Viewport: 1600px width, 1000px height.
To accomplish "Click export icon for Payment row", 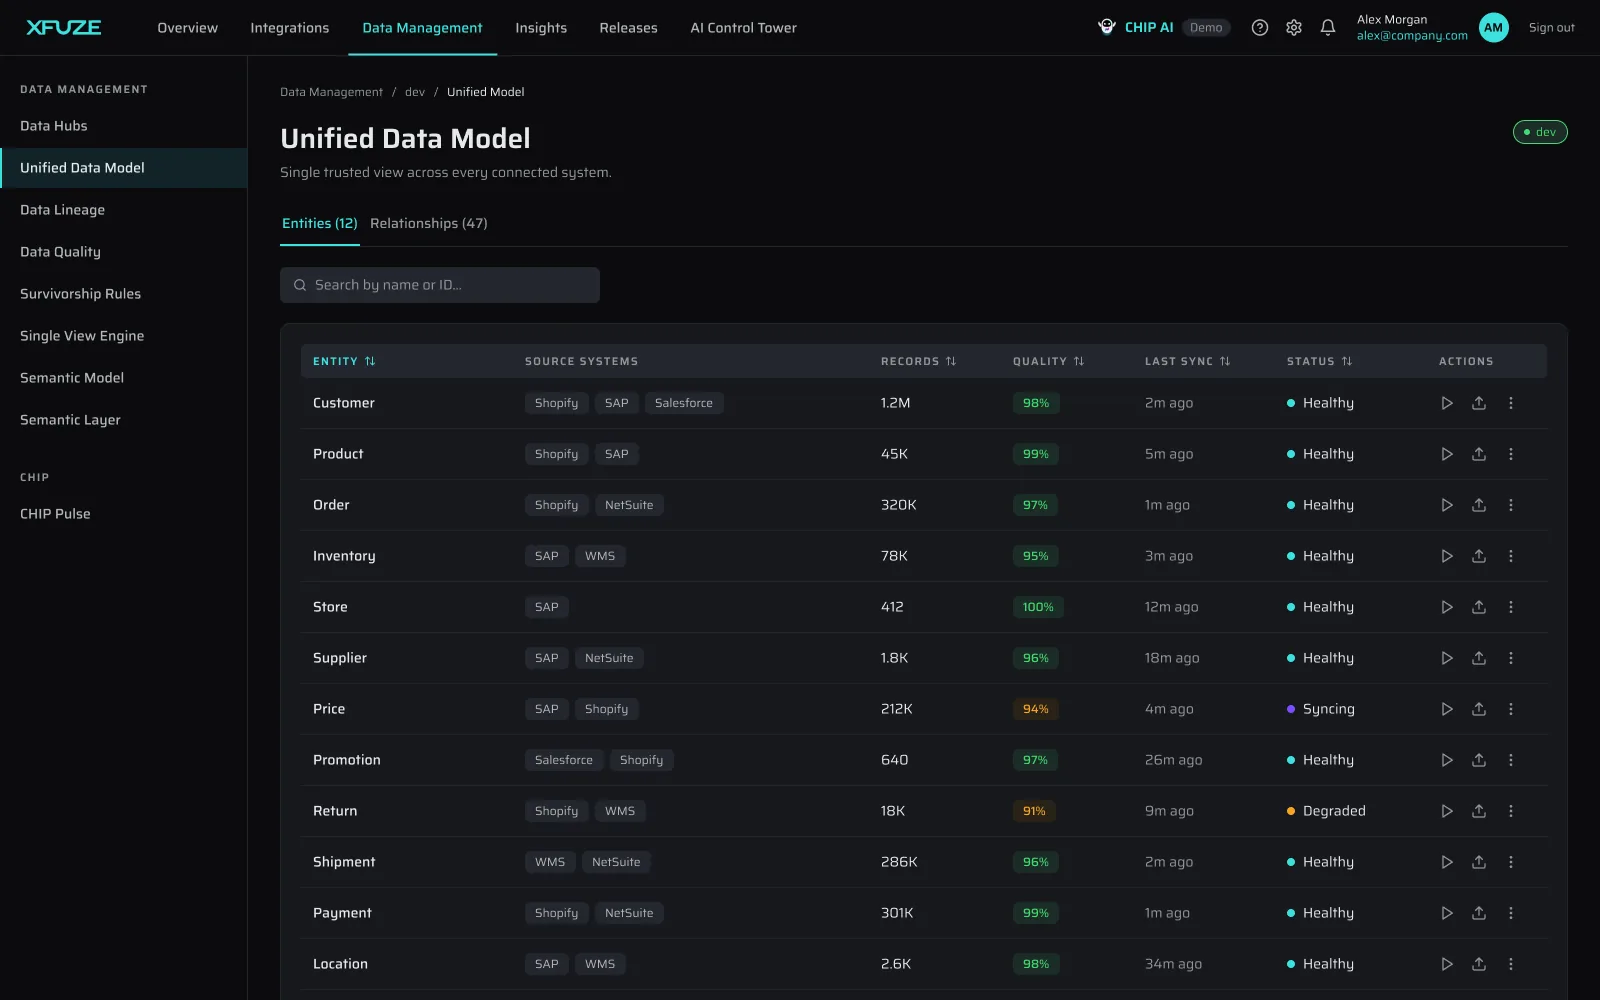I will pyautogui.click(x=1479, y=913).
